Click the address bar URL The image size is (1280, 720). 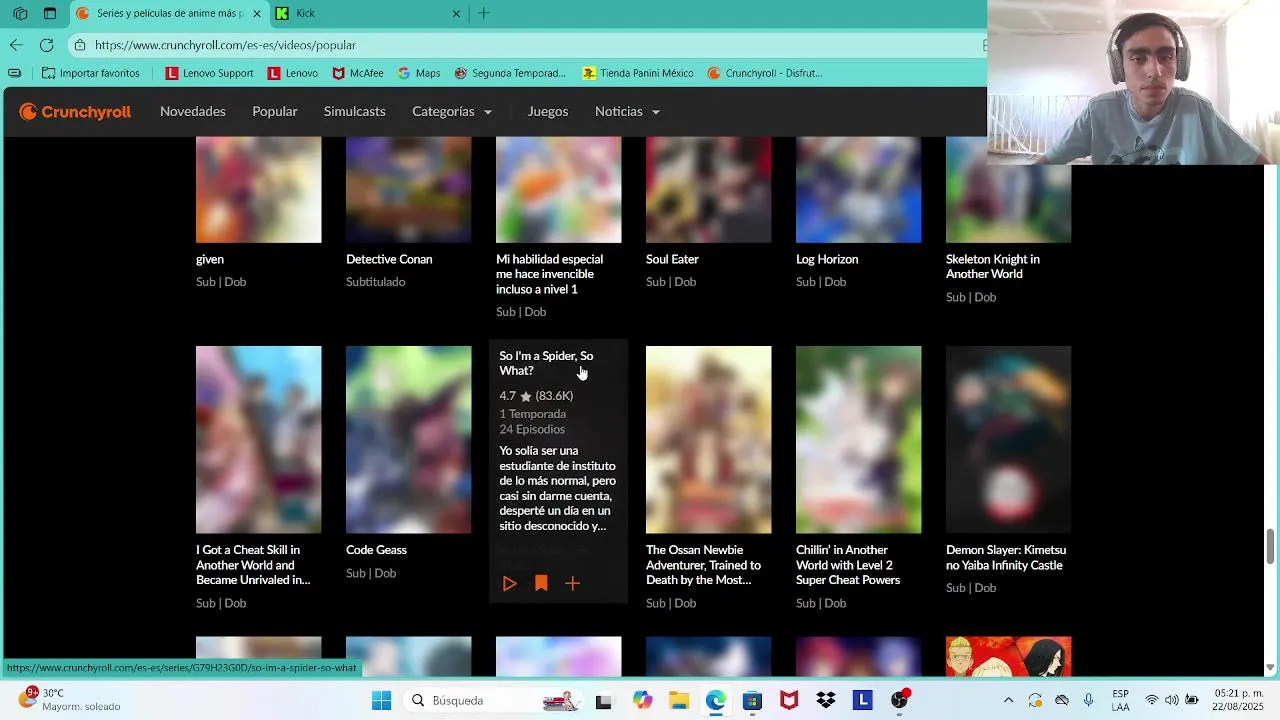(x=225, y=45)
